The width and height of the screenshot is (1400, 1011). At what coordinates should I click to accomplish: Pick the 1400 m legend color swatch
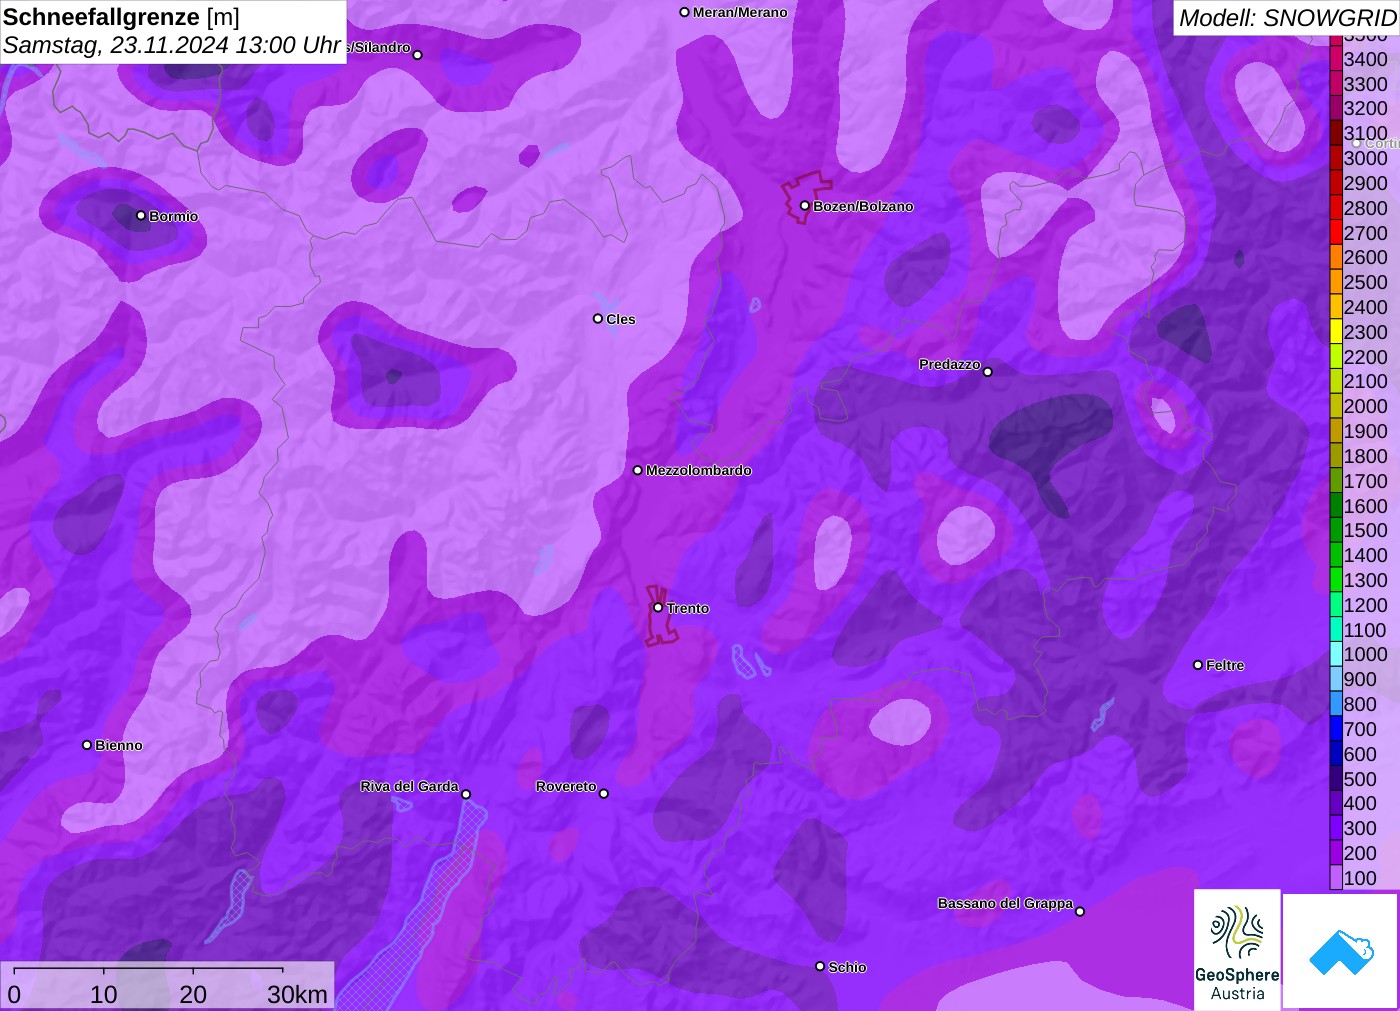coord(1336,555)
